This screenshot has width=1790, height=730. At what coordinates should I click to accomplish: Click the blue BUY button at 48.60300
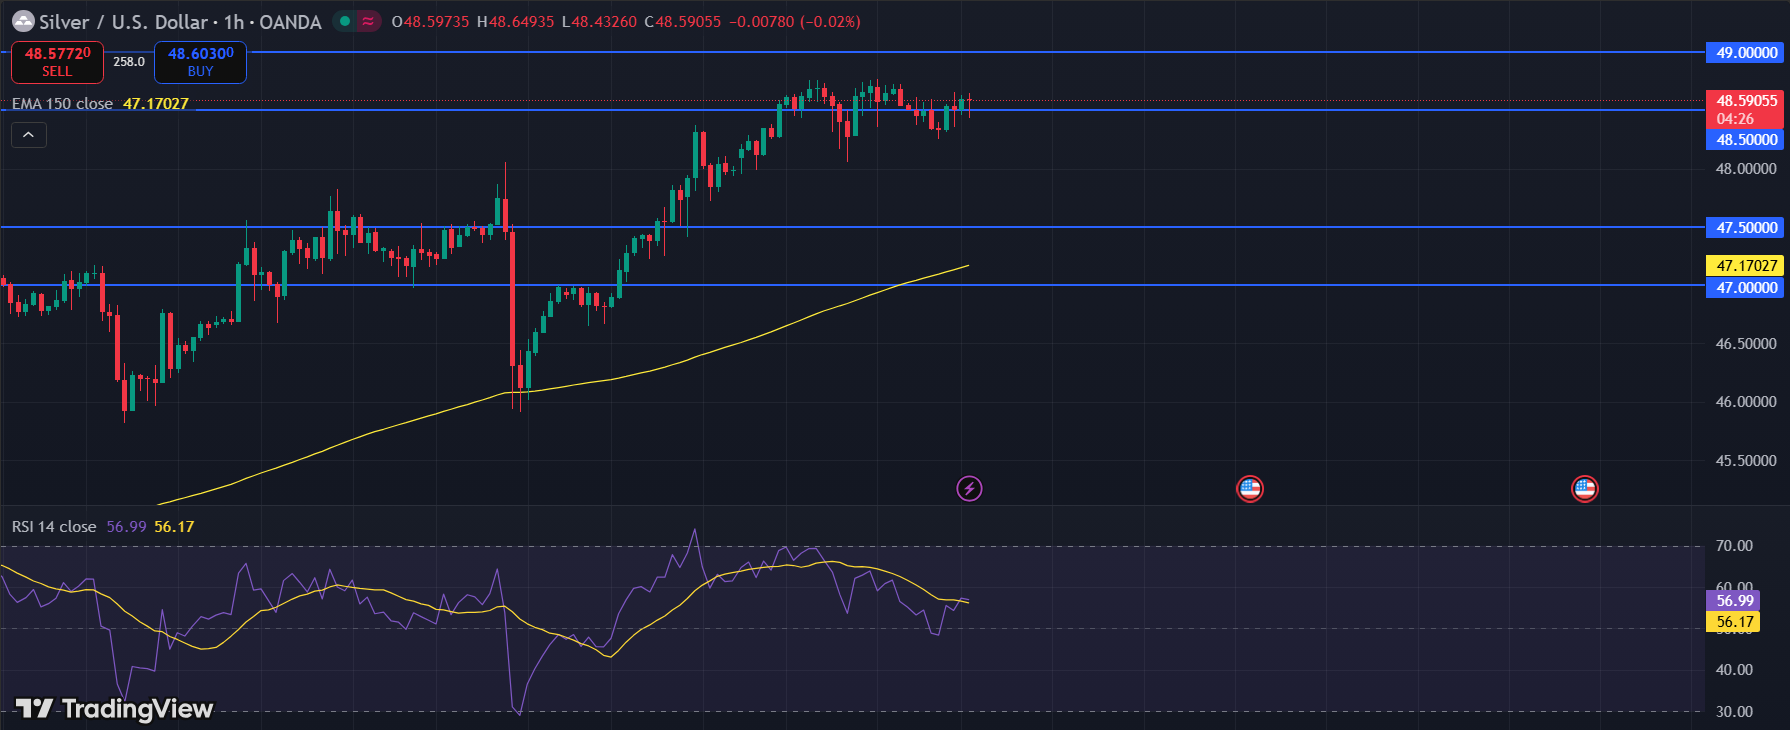(200, 62)
